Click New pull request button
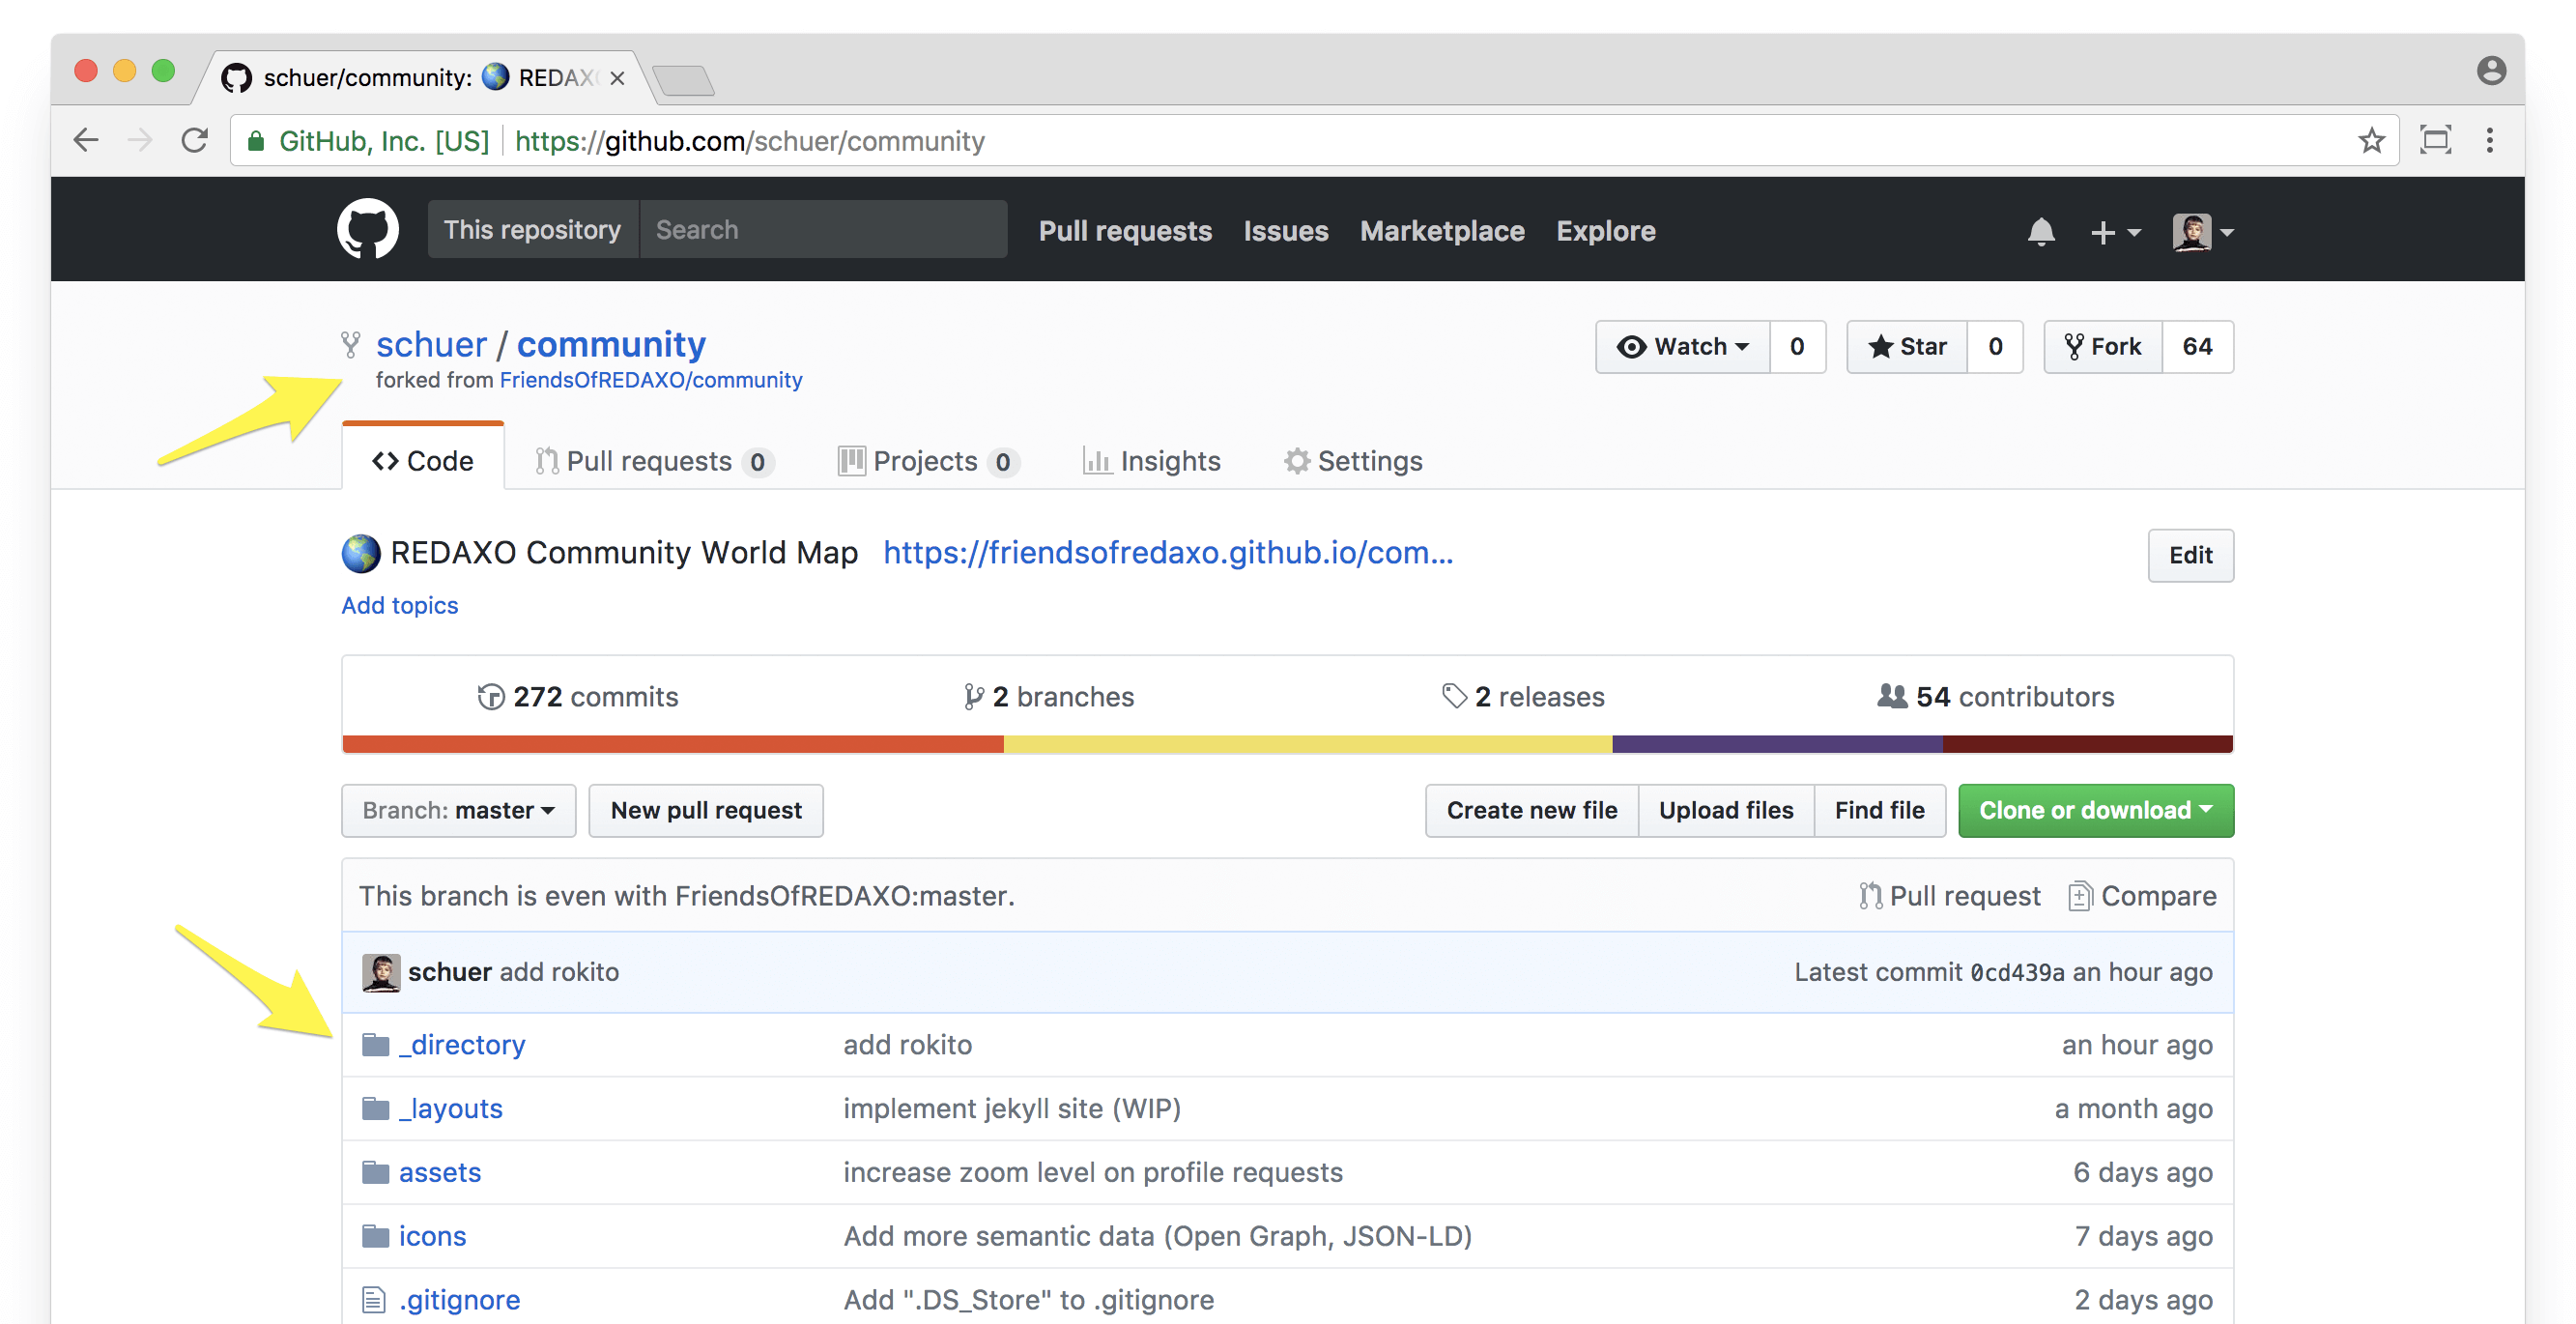Screen dimensions: 2576x1324 (x=705, y=810)
